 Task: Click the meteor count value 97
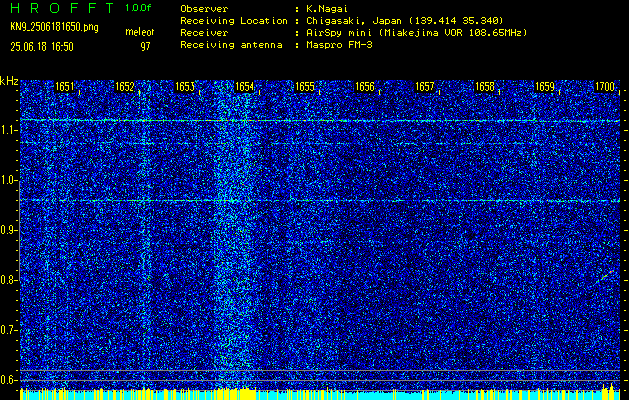[x=145, y=47]
